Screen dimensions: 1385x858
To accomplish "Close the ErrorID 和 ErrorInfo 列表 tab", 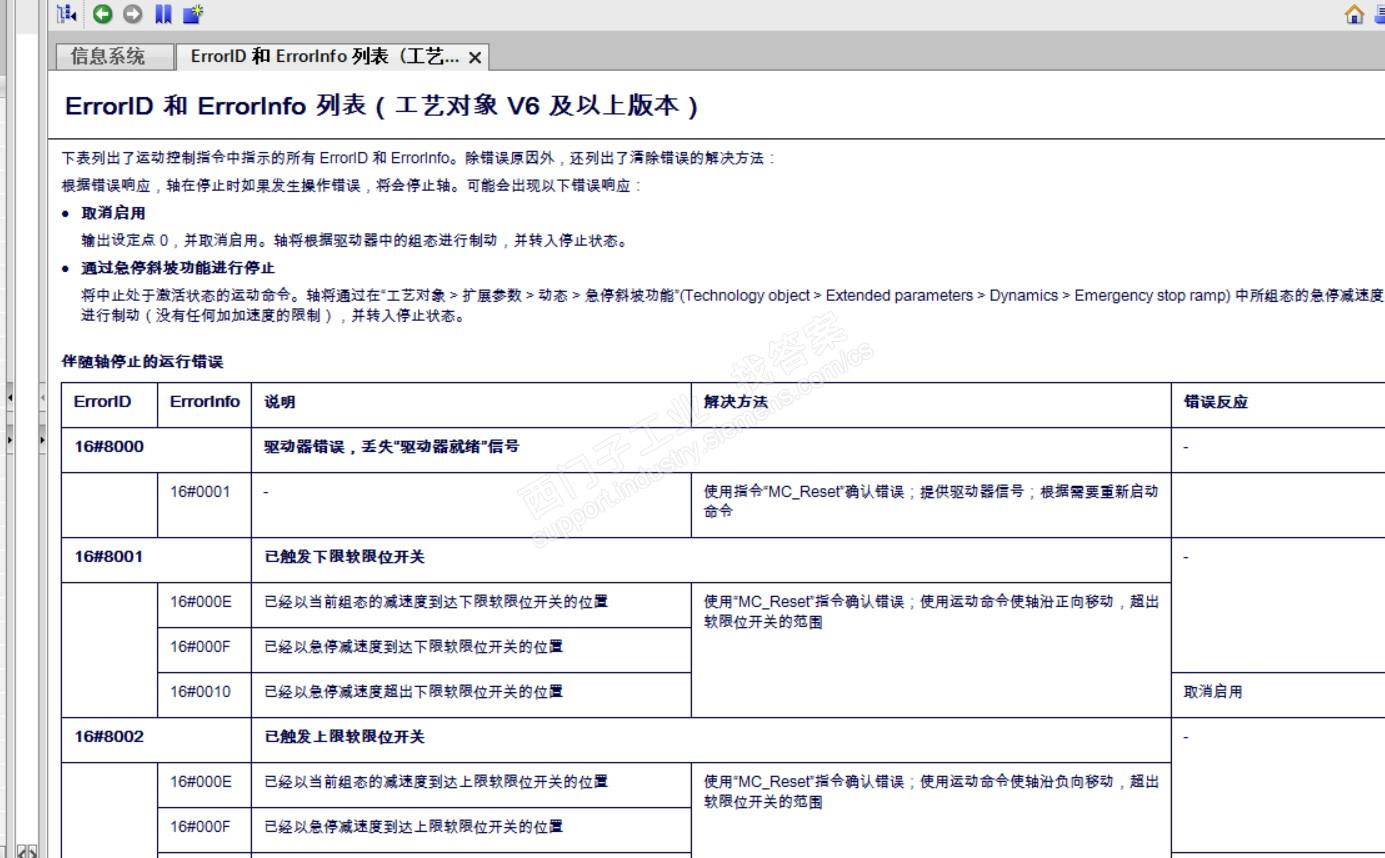I will tap(474, 58).
